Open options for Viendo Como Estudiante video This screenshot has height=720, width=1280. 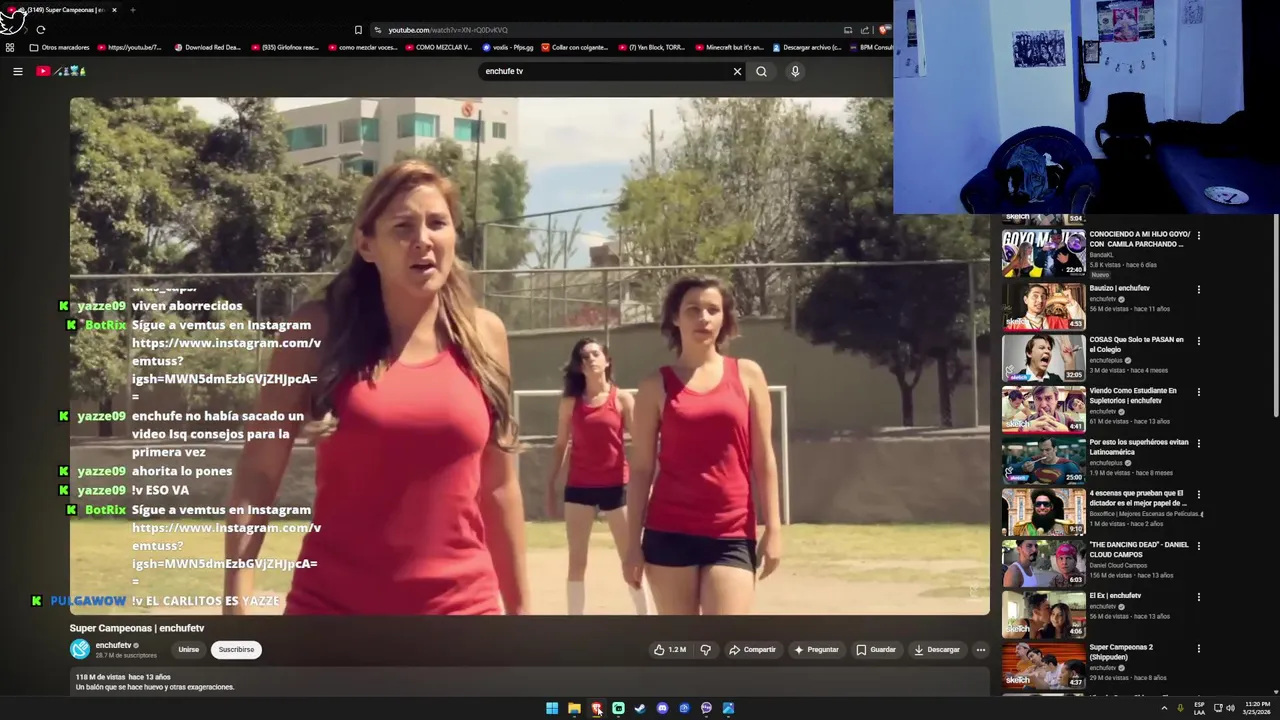pyautogui.click(x=1199, y=392)
